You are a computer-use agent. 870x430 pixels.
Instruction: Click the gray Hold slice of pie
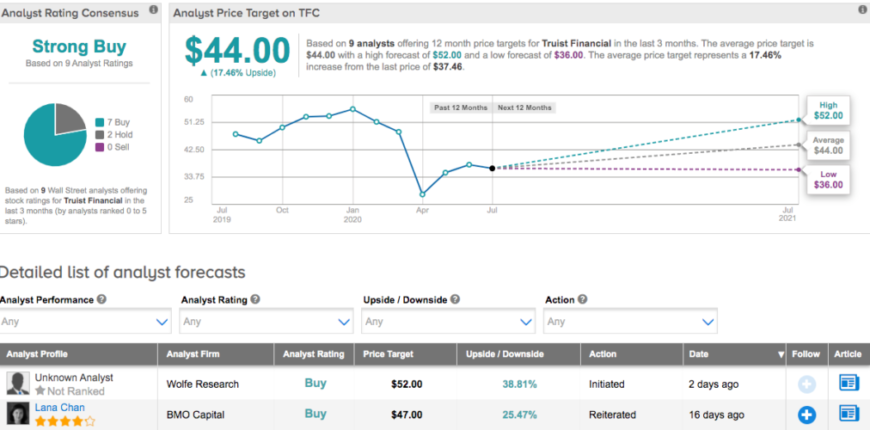69,118
